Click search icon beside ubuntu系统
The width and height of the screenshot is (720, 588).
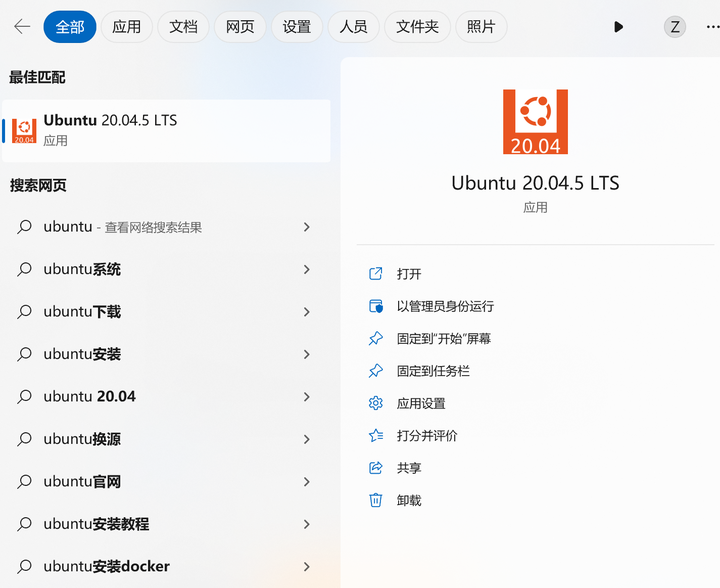[24, 269]
